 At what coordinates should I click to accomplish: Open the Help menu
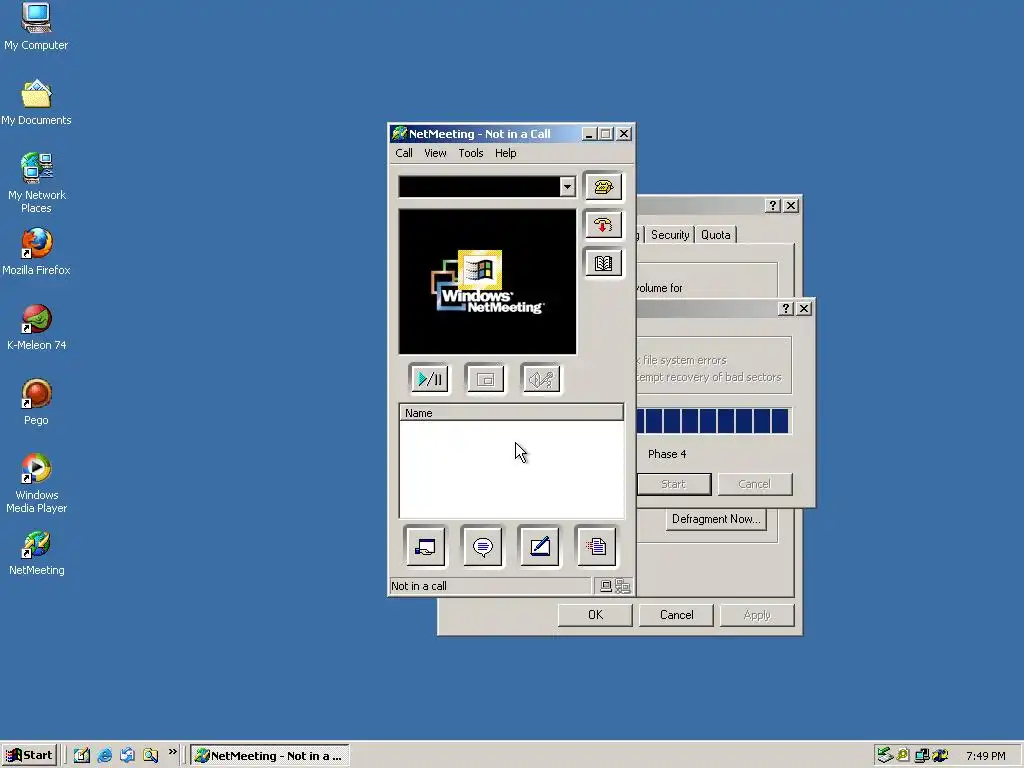coord(505,153)
